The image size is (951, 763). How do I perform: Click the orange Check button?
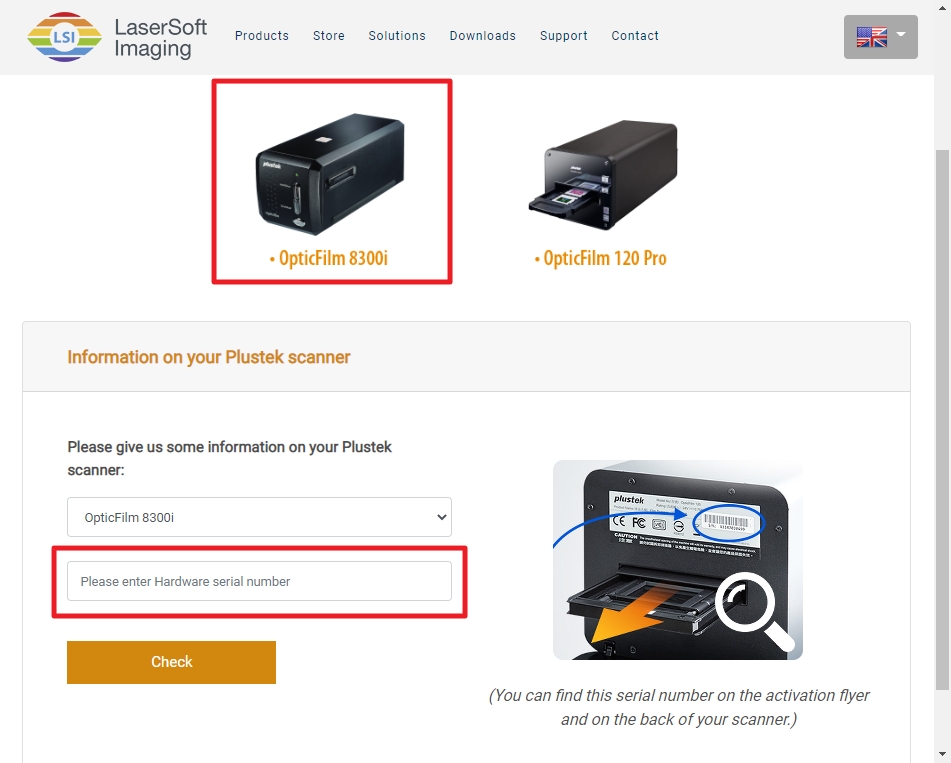(171, 662)
